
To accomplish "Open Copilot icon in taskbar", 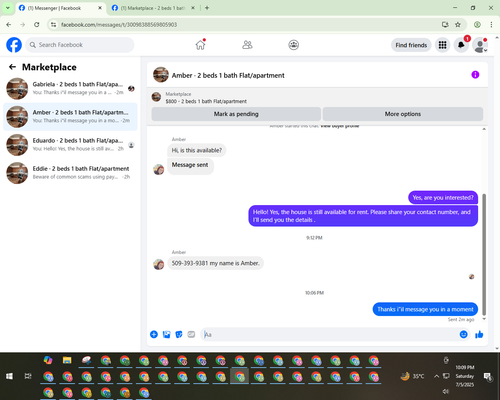I will point(48,360).
